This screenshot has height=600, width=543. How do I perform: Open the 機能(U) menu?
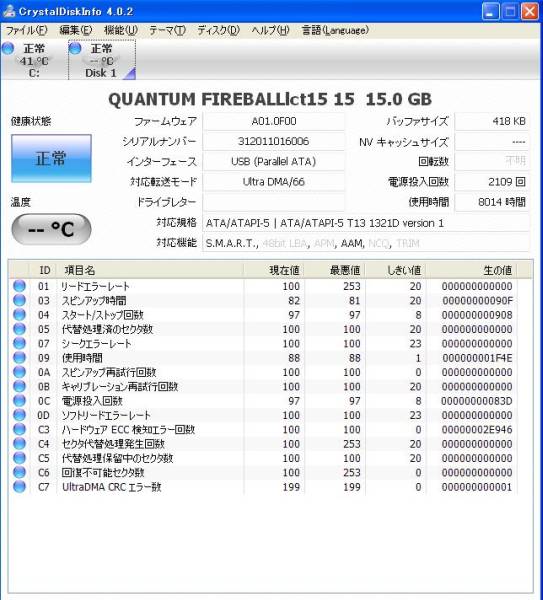(121, 30)
